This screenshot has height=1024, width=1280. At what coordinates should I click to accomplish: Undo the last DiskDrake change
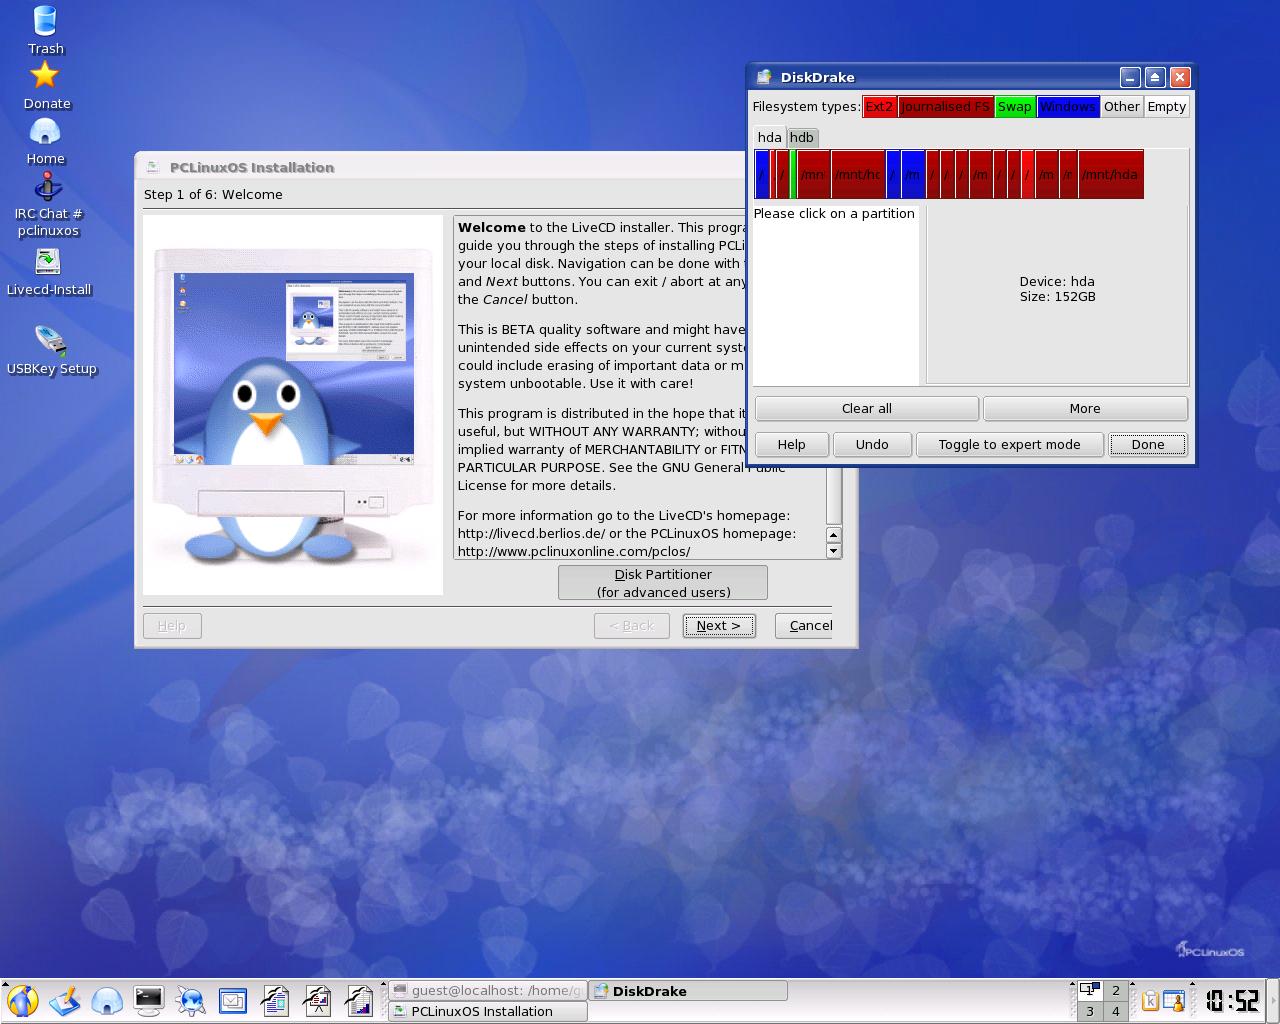coord(872,444)
